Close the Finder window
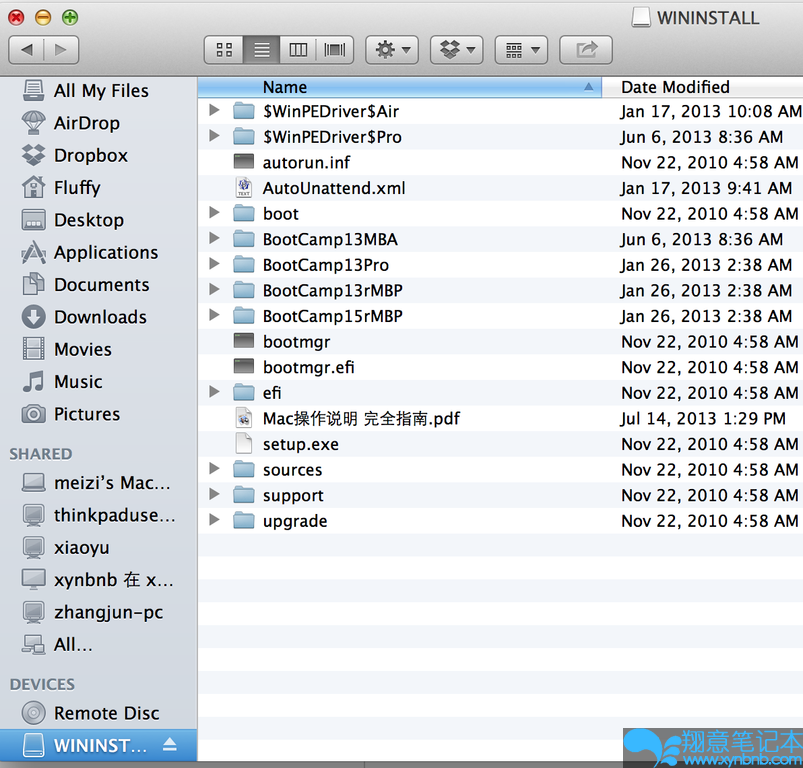 pyautogui.click(x=16, y=18)
